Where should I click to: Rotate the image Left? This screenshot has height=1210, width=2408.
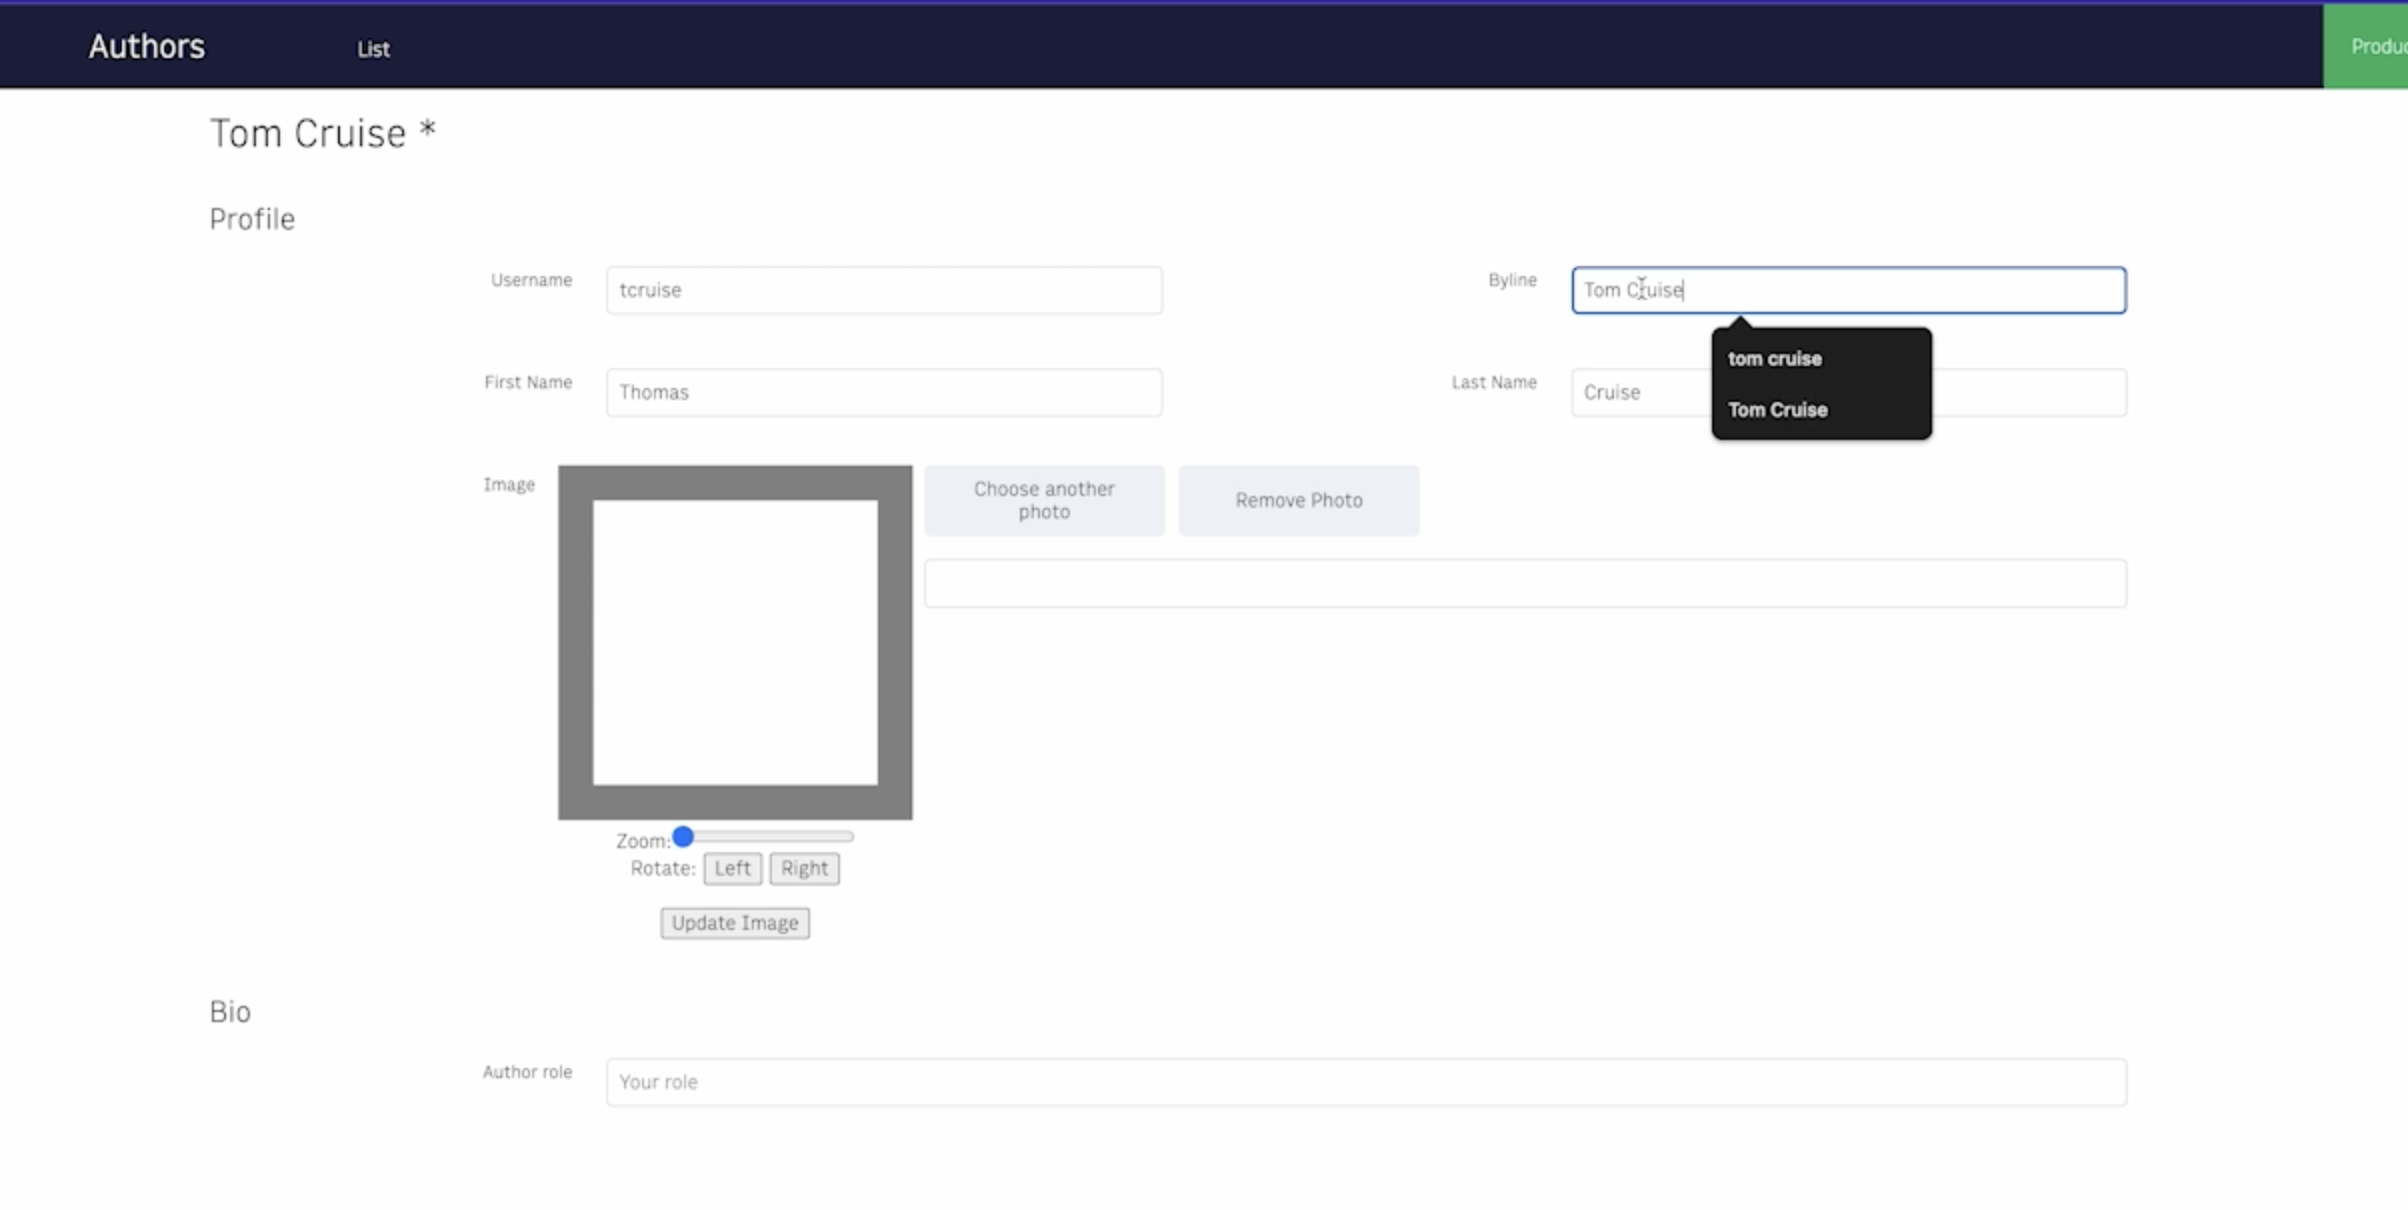pyautogui.click(x=732, y=868)
